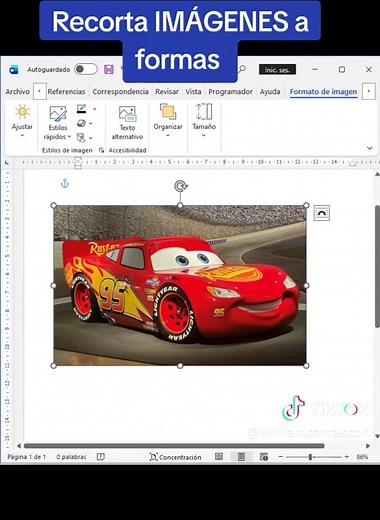Click the ribbon tabs left arrow
This screenshot has width=380, height=520.
click(x=40, y=91)
